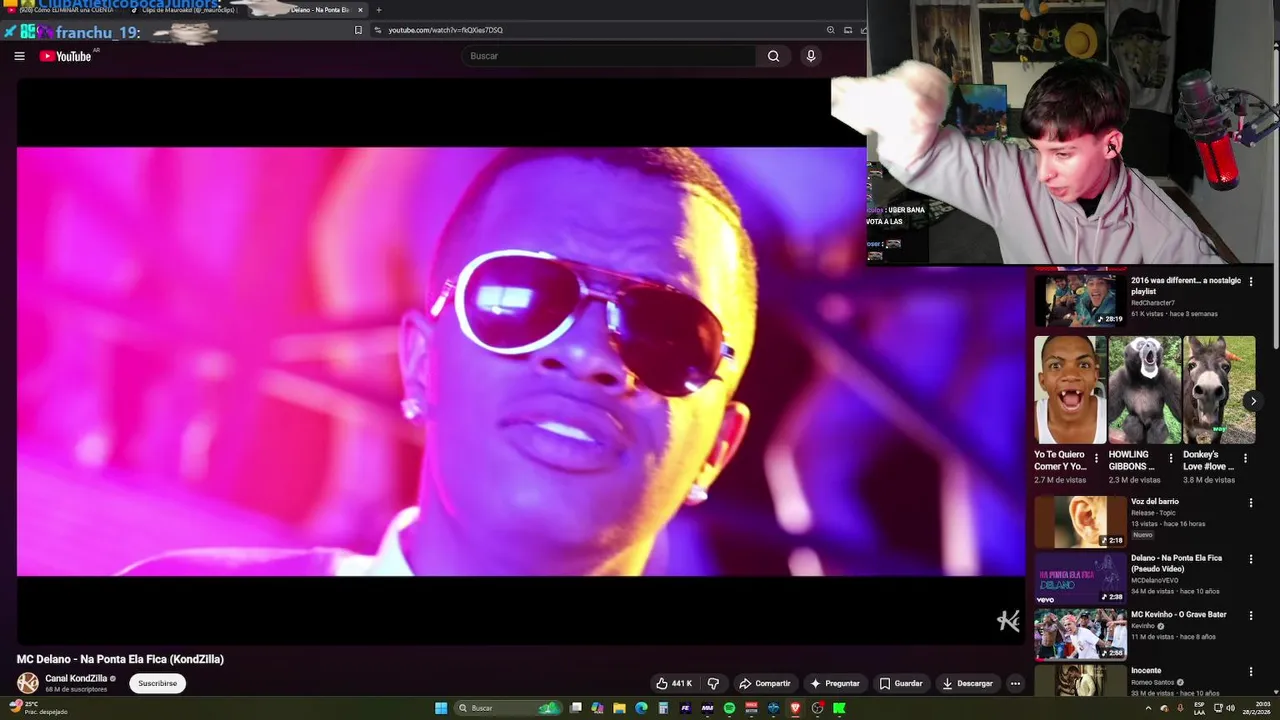Open Spotify from the taskbar
The height and width of the screenshot is (720, 1280).
click(x=729, y=708)
